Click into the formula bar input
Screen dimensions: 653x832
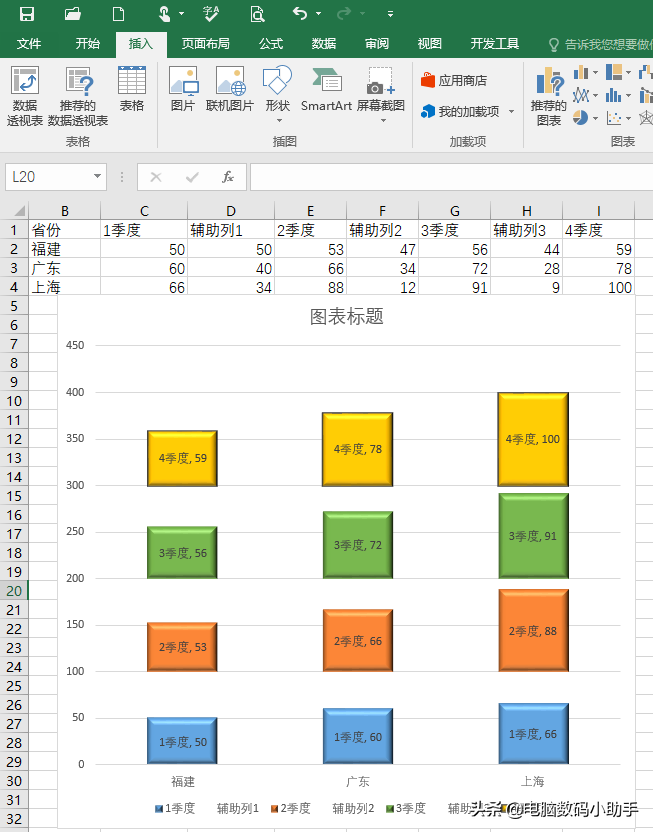pyautogui.click(x=451, y=177)
